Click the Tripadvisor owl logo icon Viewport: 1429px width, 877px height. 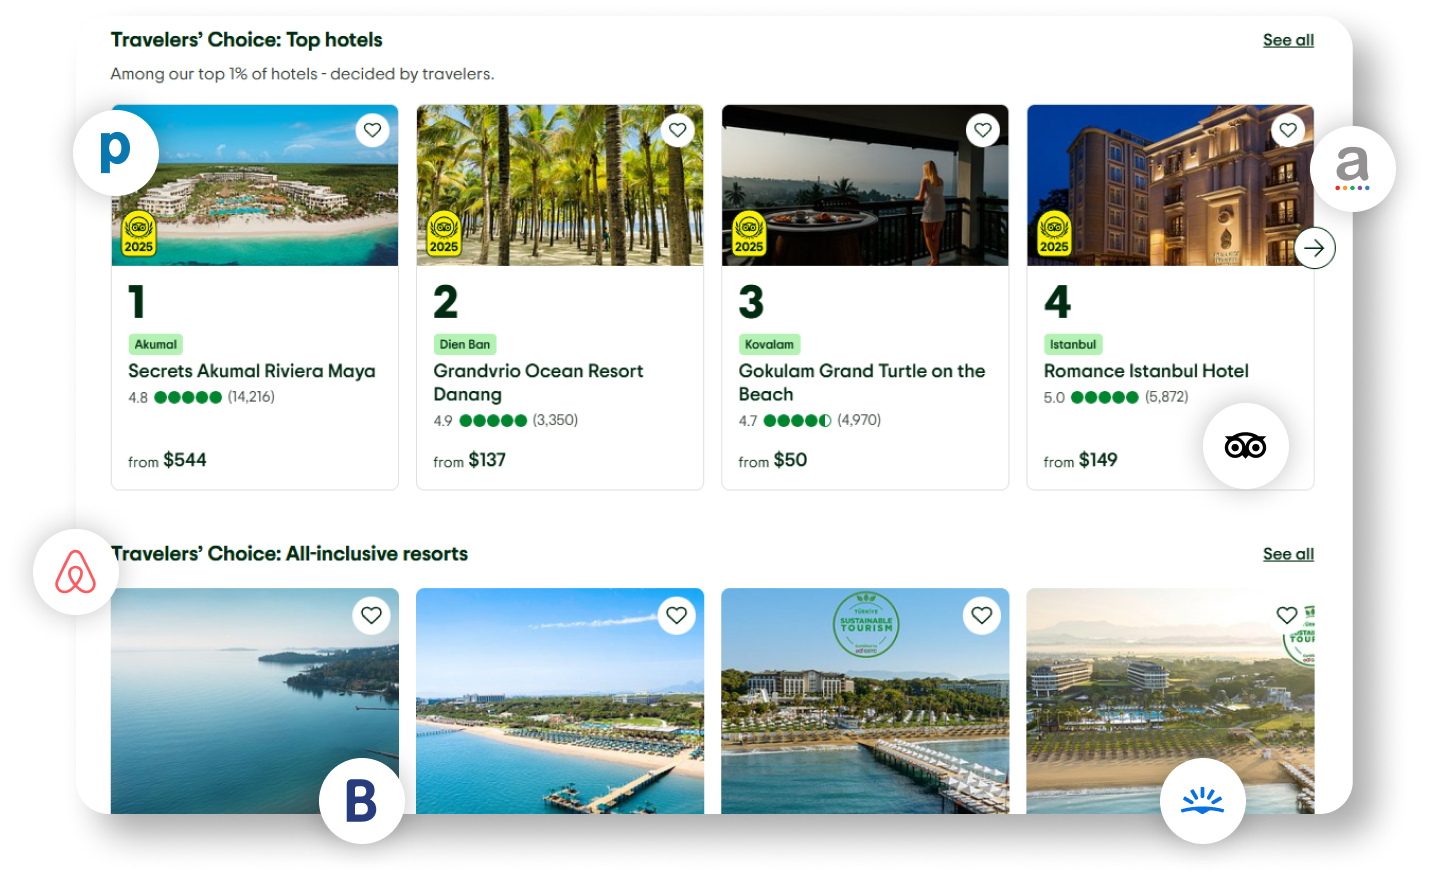click(x=1245, y=446)
